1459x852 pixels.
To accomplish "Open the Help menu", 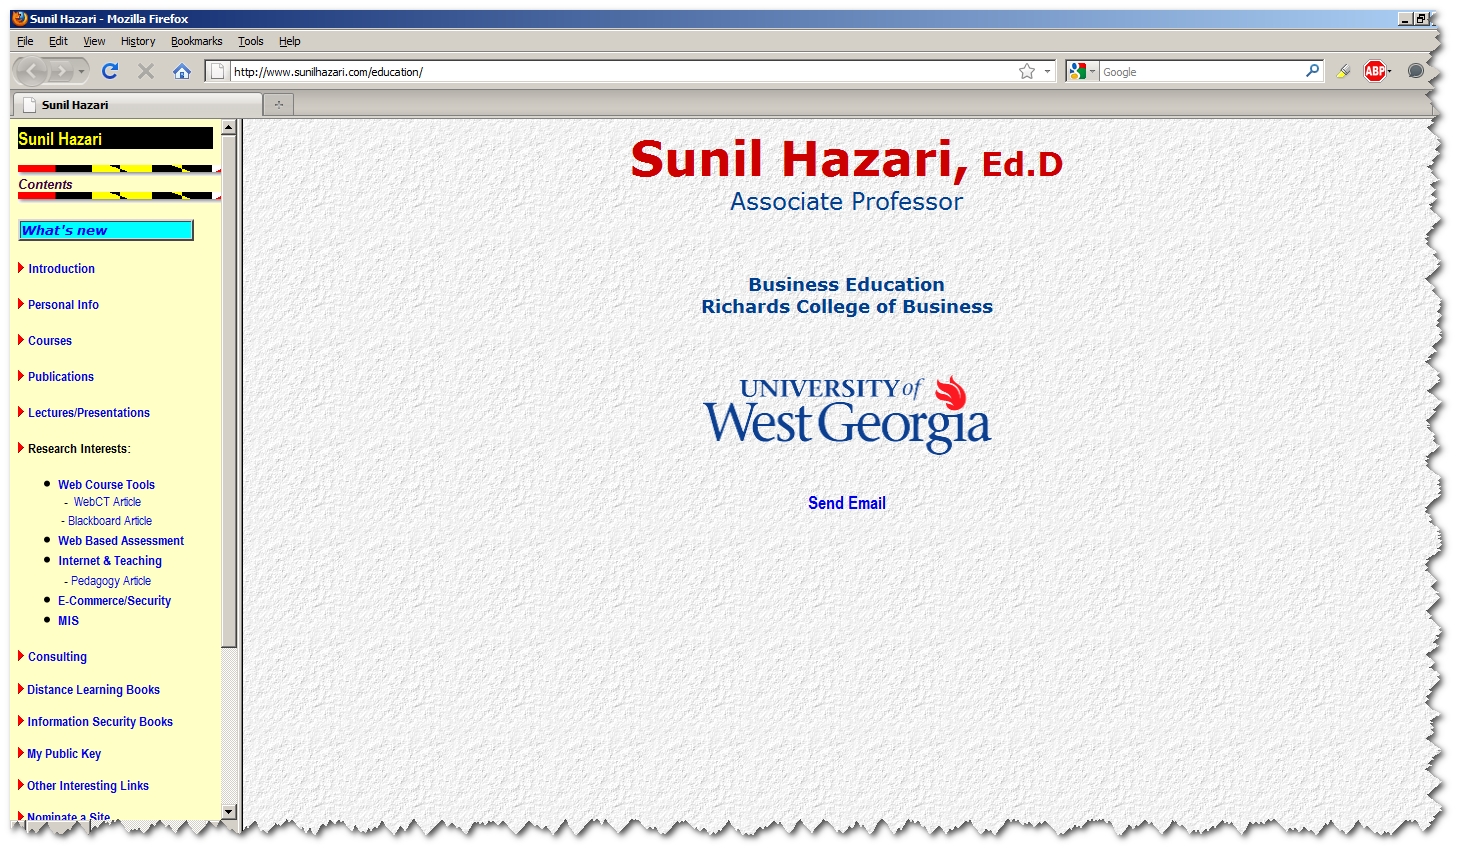I will pyautogui.click(x=289, y=41).
